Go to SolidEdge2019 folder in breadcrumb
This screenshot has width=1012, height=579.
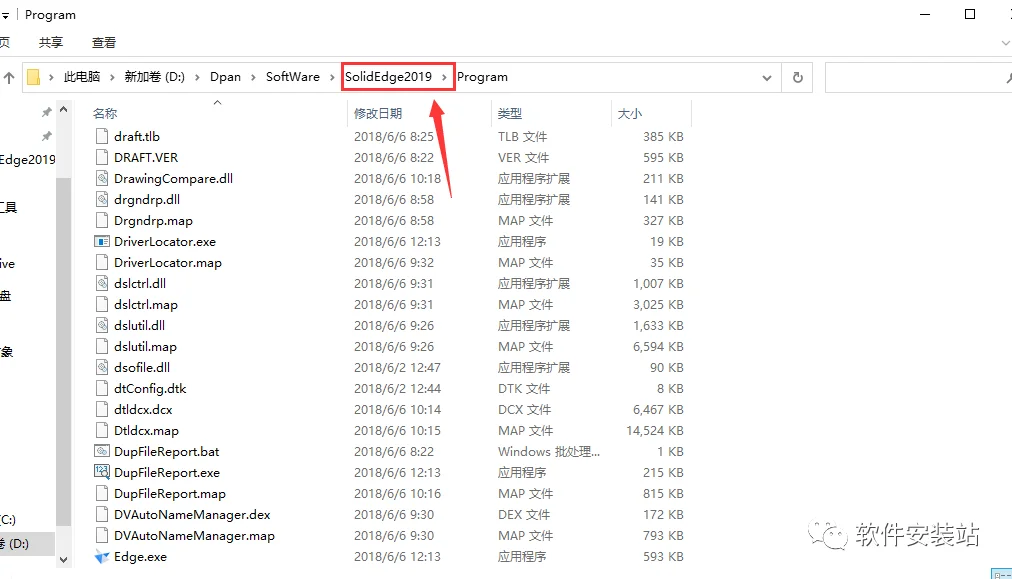(x=388, y=77)
